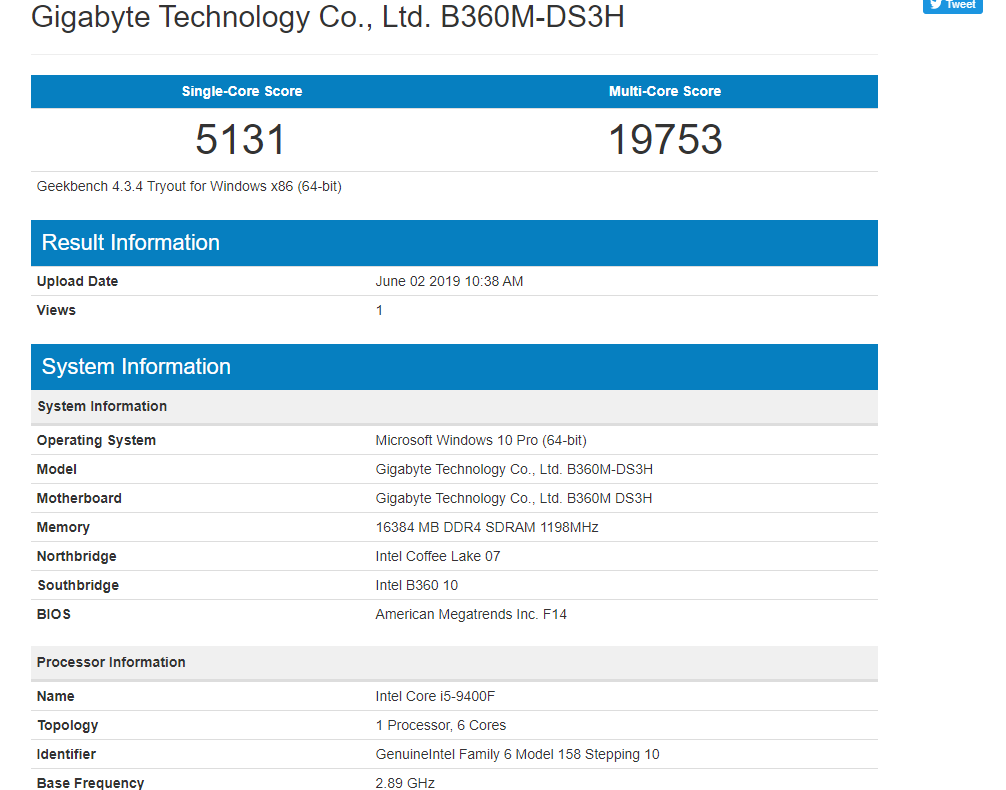Select the date June 02 2019 10:38 AM
Viewport: 1006px width, 790px height.
(x=449, y=281)
